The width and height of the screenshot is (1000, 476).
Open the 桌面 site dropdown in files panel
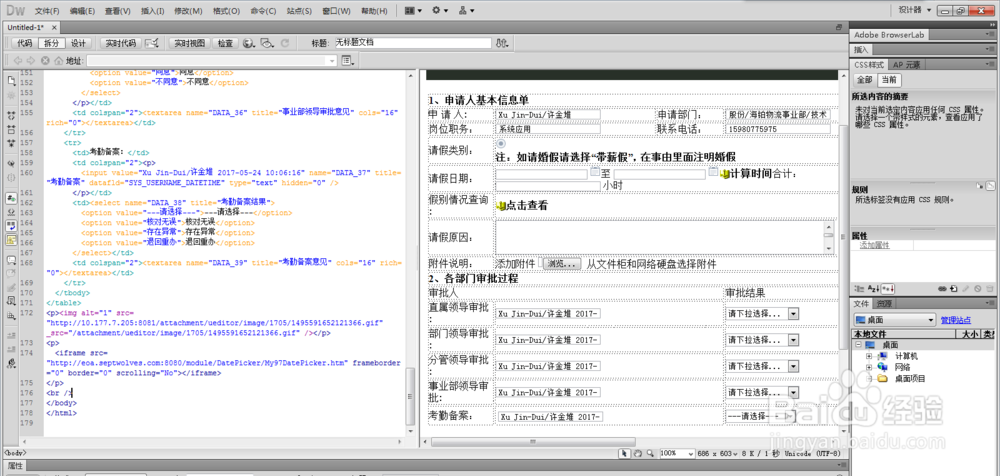(x=894, y=320)
